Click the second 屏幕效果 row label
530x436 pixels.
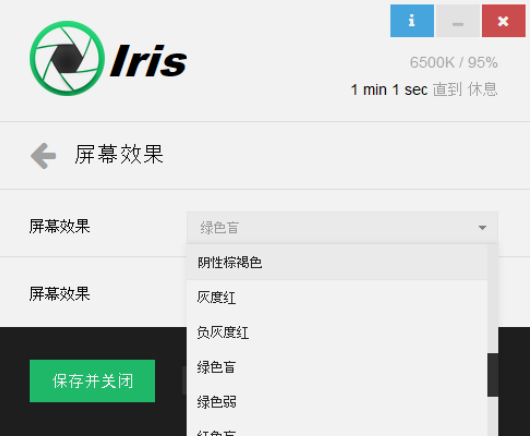[x=59, y=294]
